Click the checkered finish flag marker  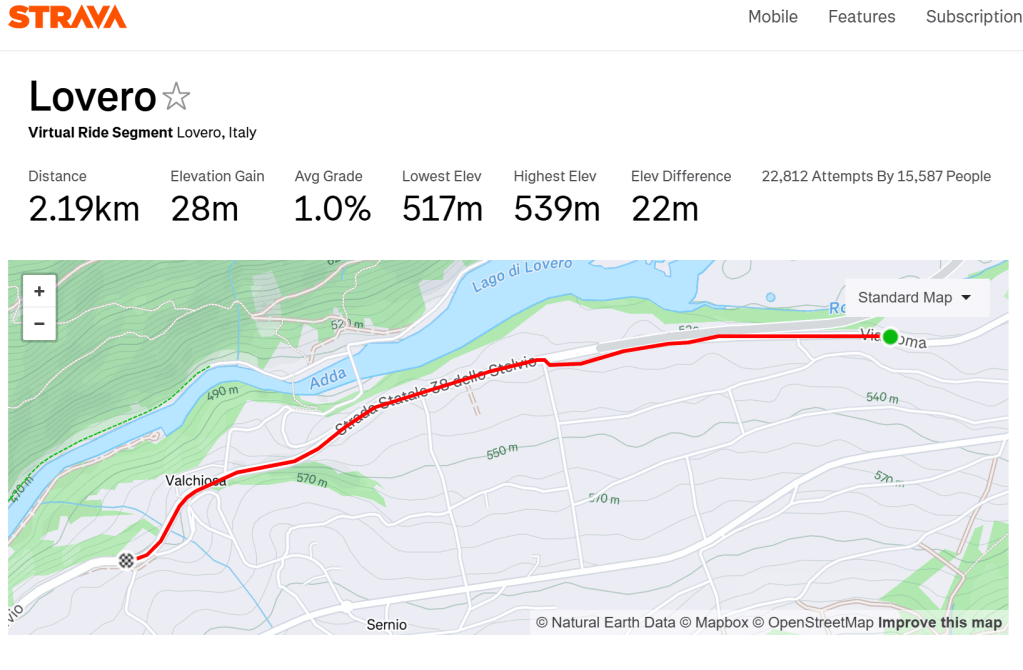coord(126,560)
